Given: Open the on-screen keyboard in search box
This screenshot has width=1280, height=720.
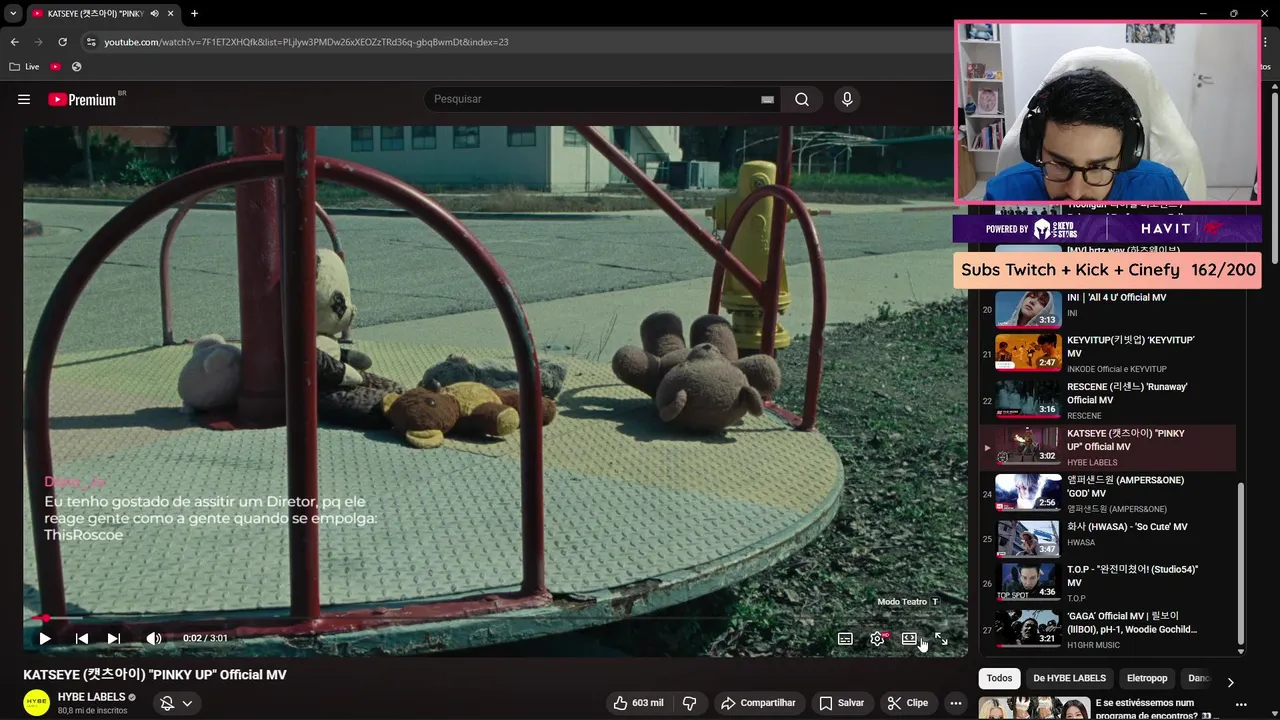Looking at the screenshot, I should [x=767, y=100].
